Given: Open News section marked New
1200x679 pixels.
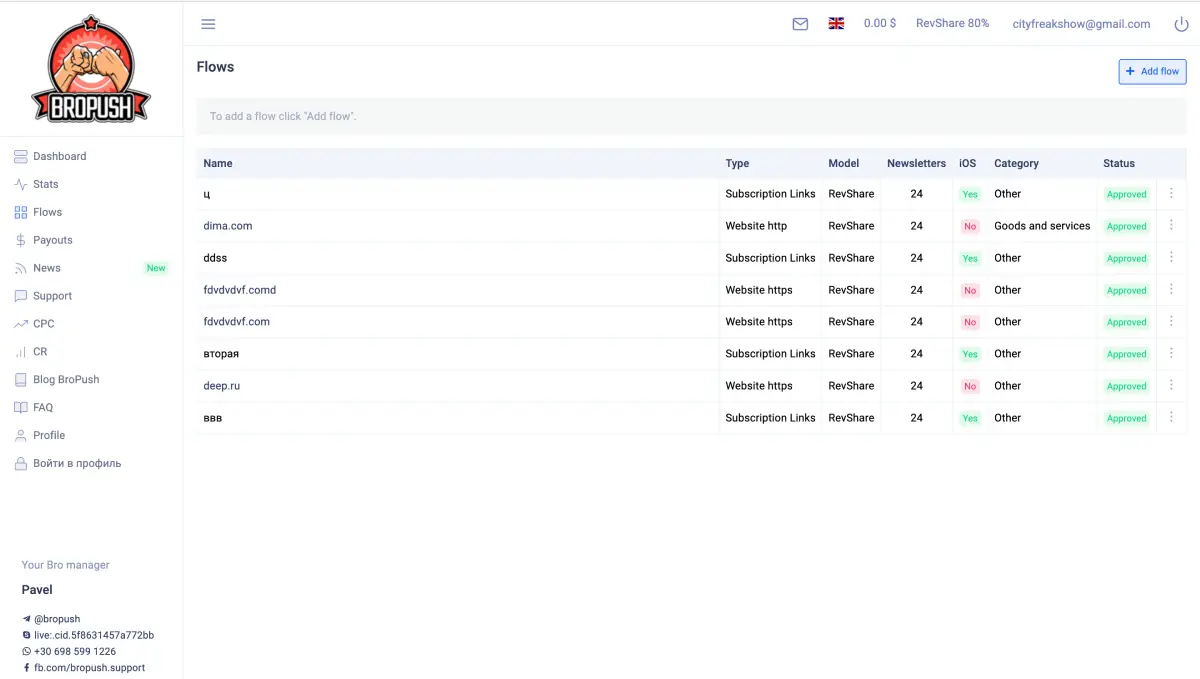Looking at the screenshot, I should 46,268.
